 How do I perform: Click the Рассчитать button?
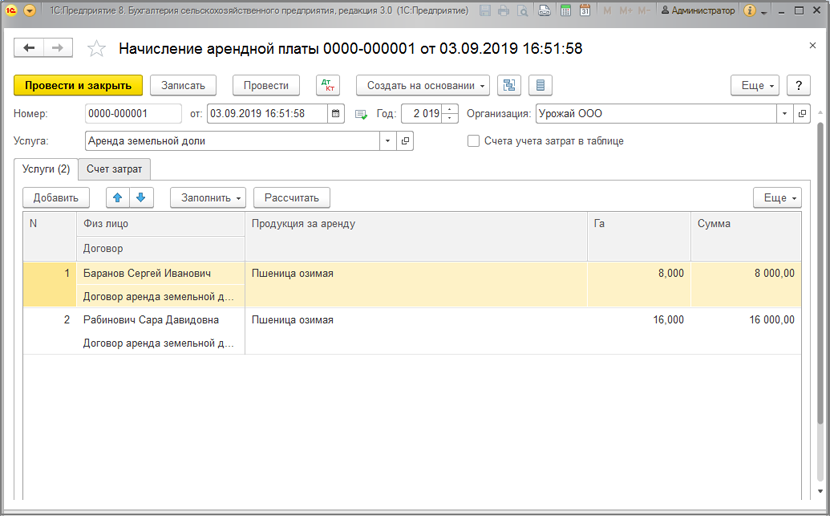(292, 198)
